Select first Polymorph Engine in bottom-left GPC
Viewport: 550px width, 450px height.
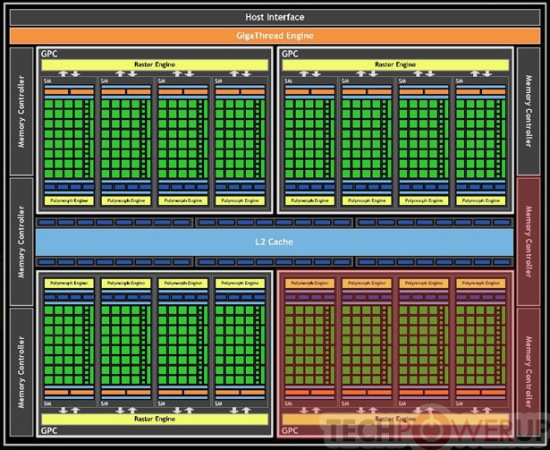click(x=69, y=283)
